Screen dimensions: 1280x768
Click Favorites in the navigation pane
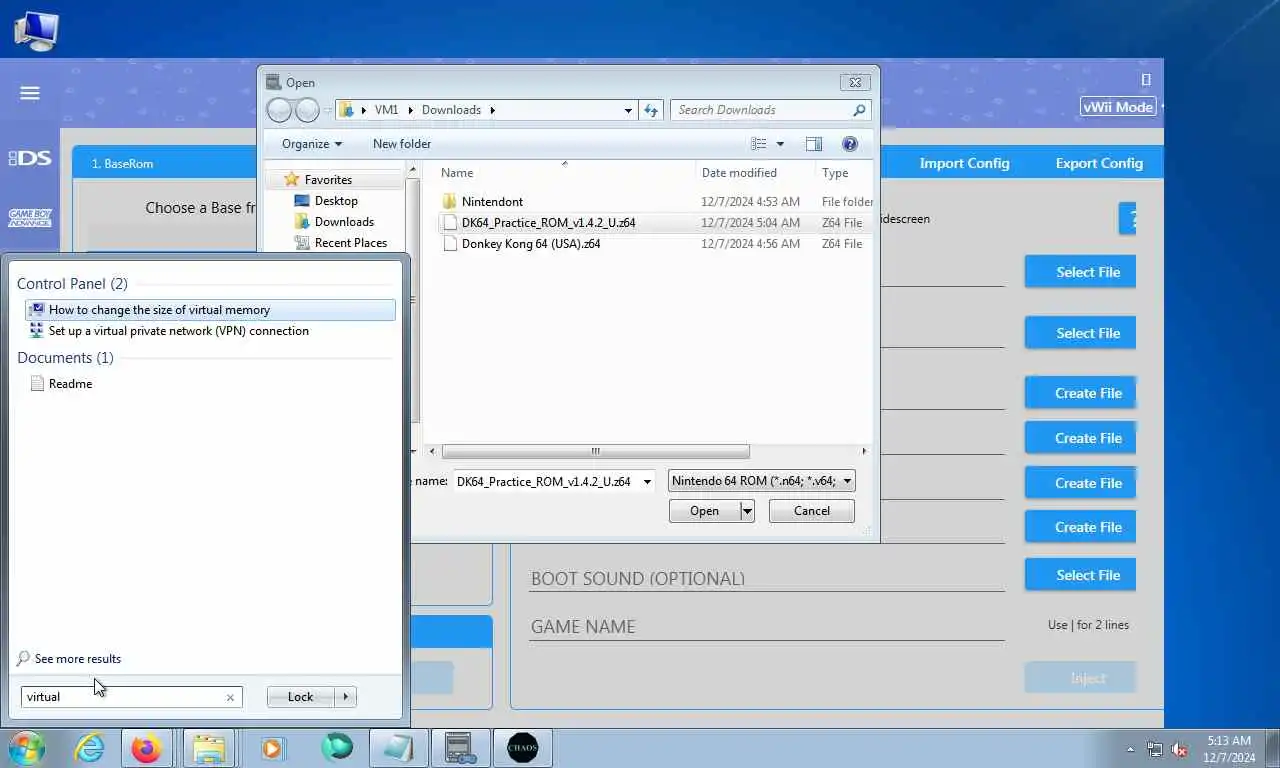328,180
